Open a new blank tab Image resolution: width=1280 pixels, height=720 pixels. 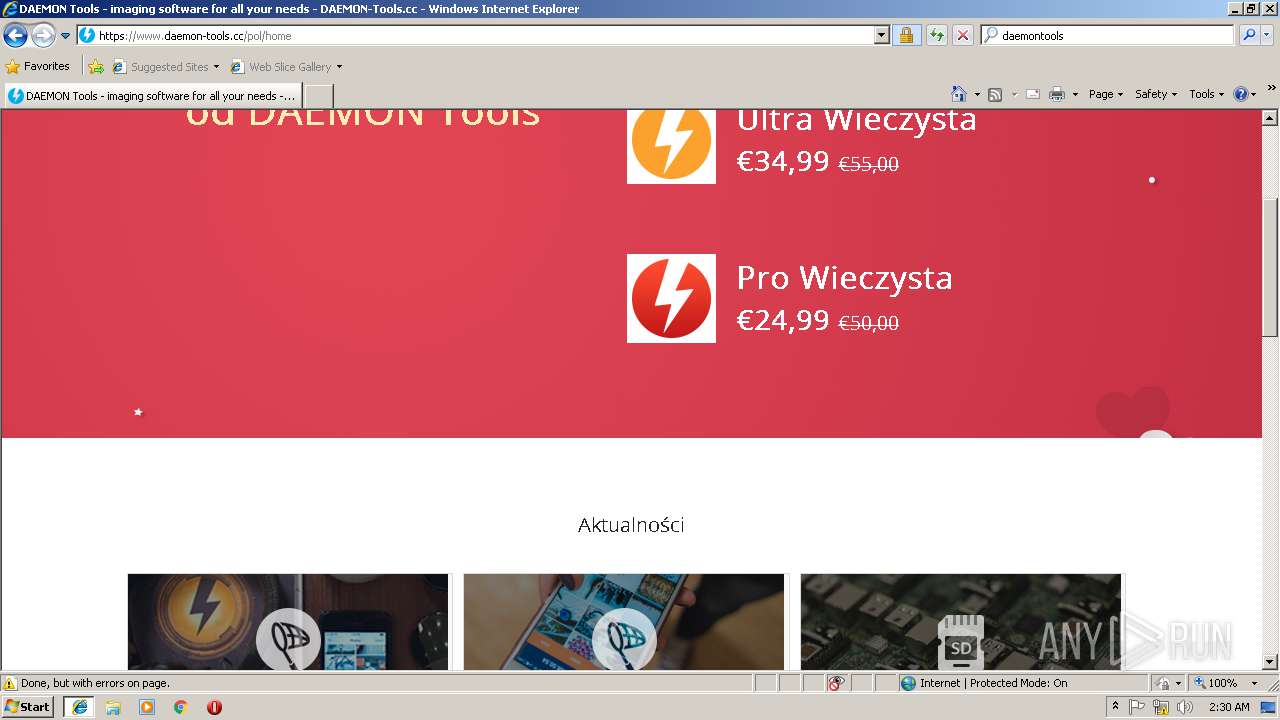coord(318,96)
